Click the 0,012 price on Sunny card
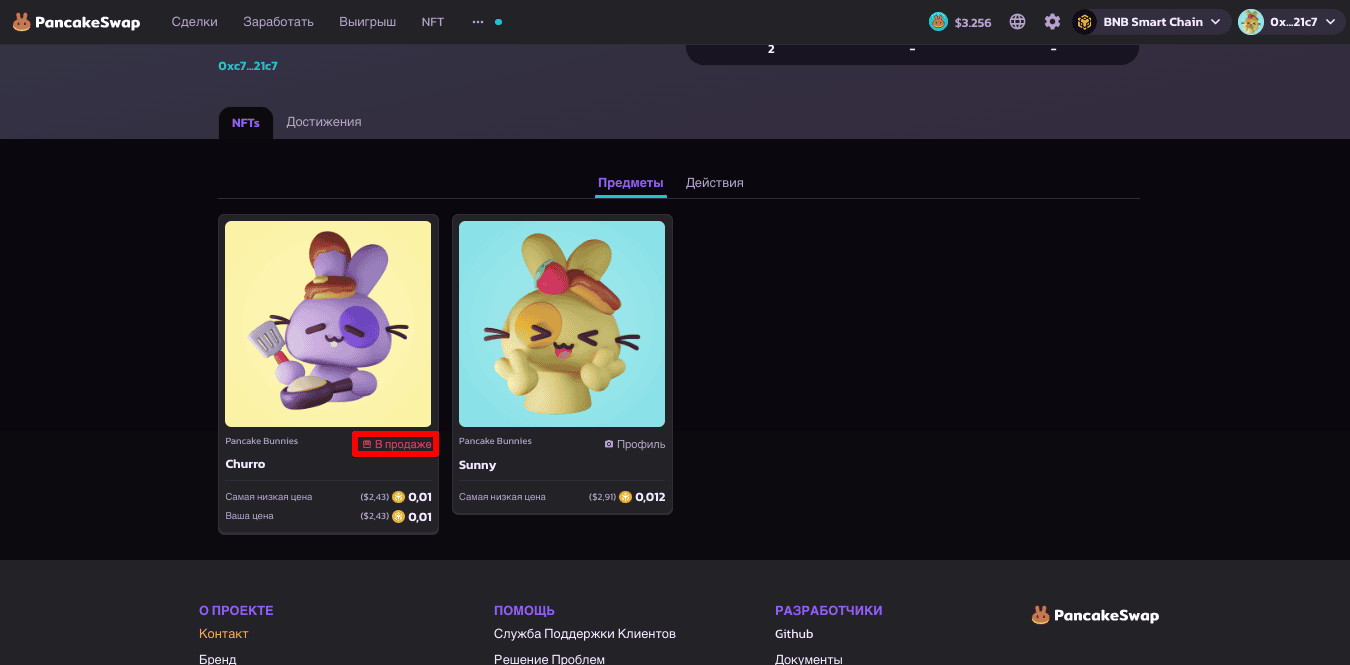Screen dimensions: 1350x665 [650, 497]
